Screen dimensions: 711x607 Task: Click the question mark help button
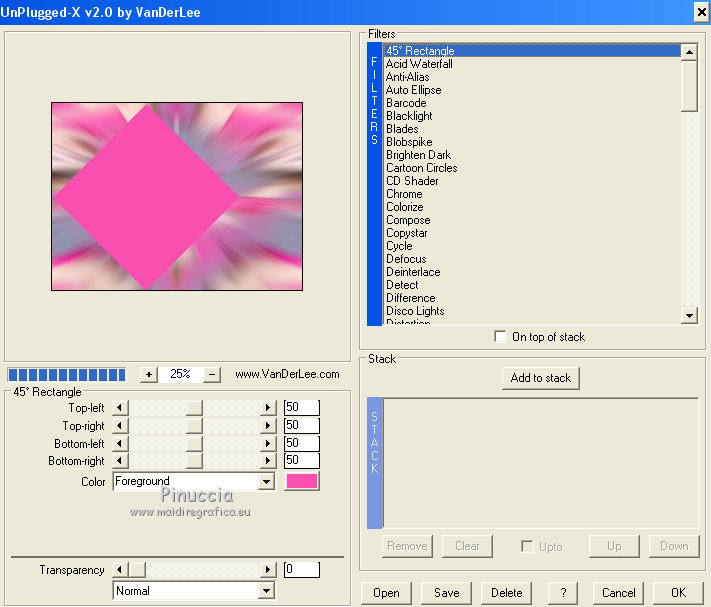point(563,593)
